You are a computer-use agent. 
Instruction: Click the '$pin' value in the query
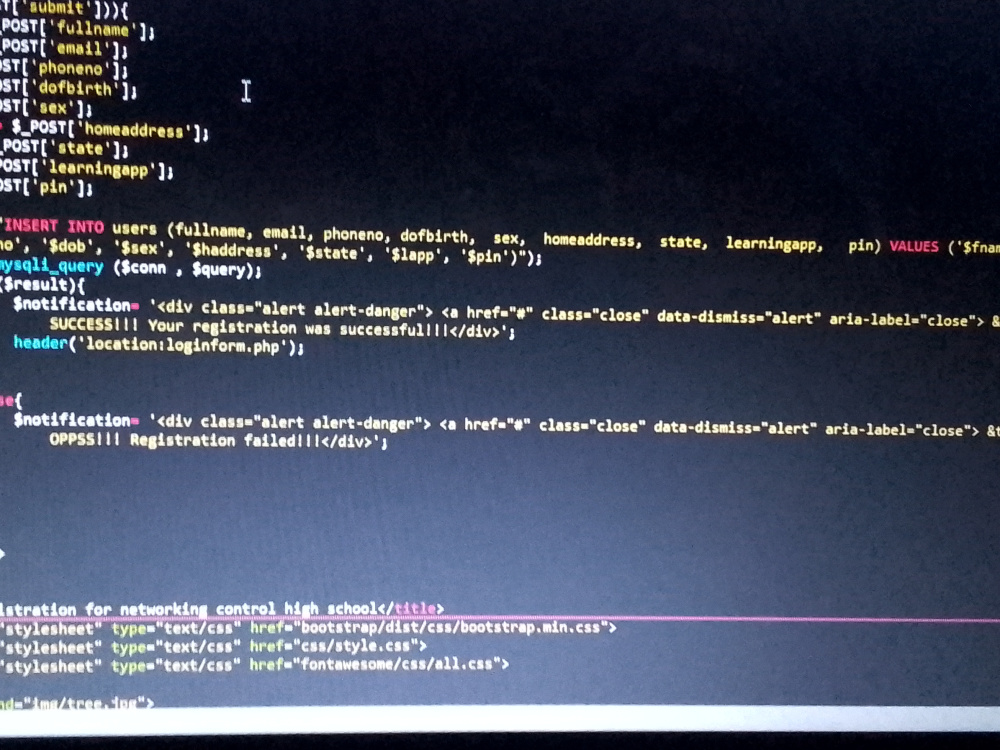[485, 256]
